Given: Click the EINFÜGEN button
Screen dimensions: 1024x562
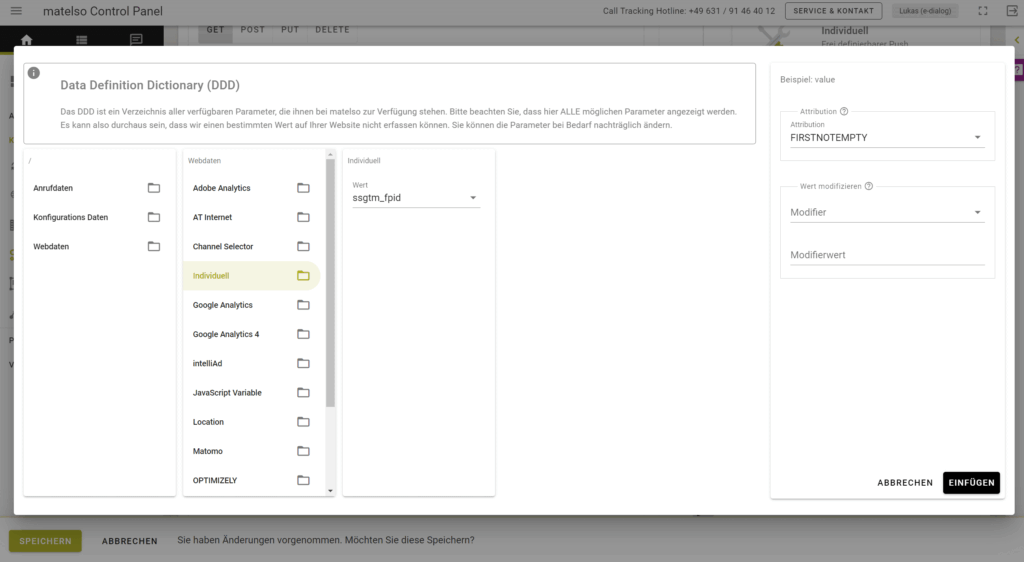Looking at the screenshot, I should pos(971,483).
